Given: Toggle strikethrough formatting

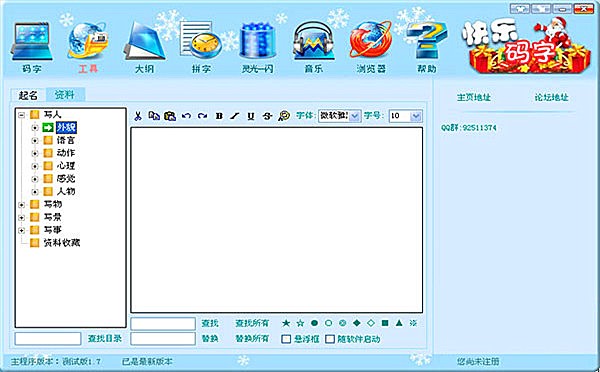Looking at the screenshot, I should 267,116.
